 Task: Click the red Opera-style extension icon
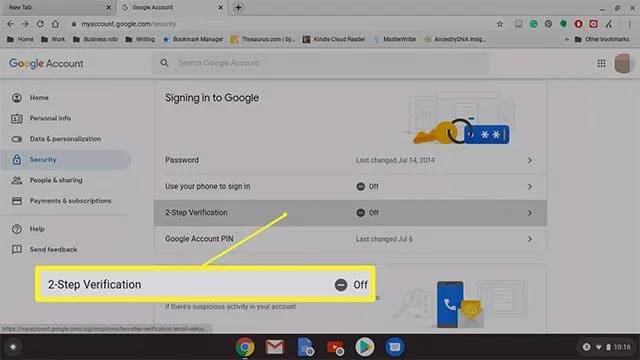pyautogui.click(x=578, y=24)
